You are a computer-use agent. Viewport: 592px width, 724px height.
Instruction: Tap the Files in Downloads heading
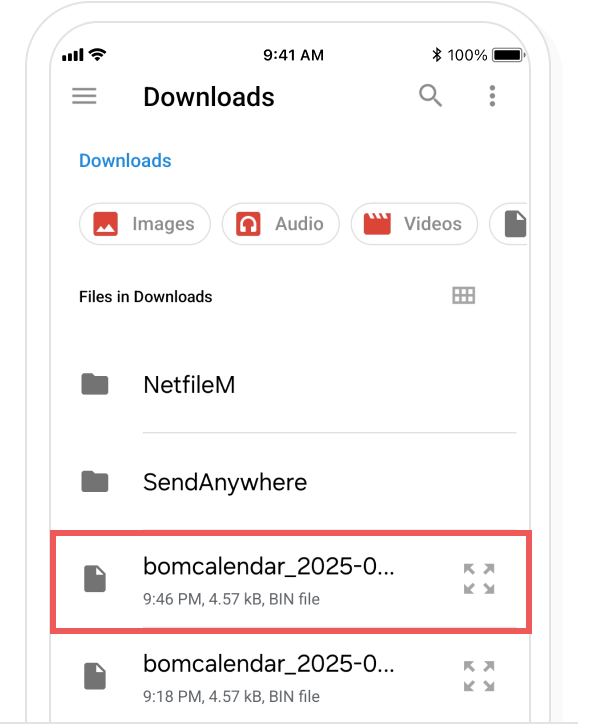145,296
